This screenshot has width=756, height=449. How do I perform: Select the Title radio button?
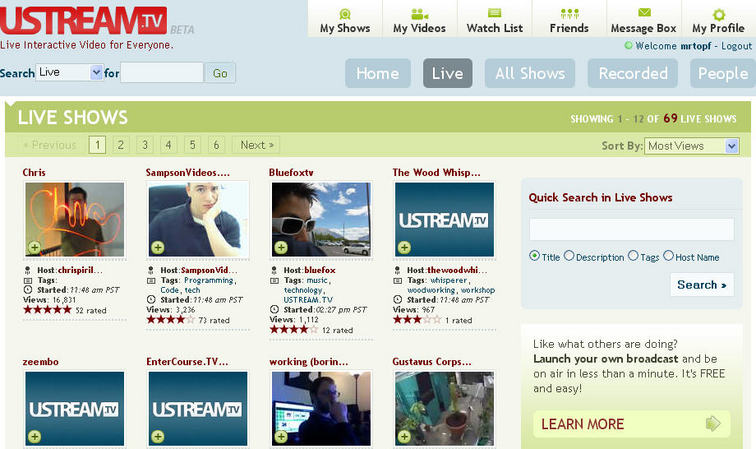tap(534, 256)
